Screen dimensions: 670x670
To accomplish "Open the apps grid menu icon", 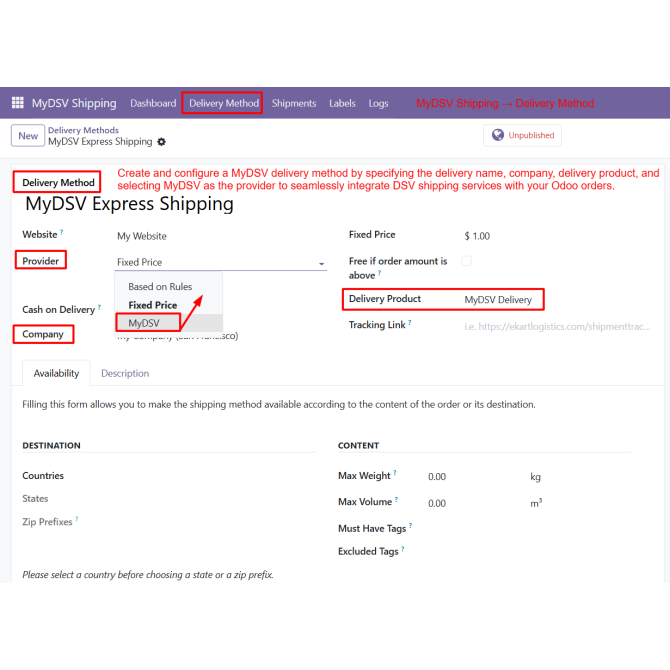I will pyautogui.click(x=18, y=103).
